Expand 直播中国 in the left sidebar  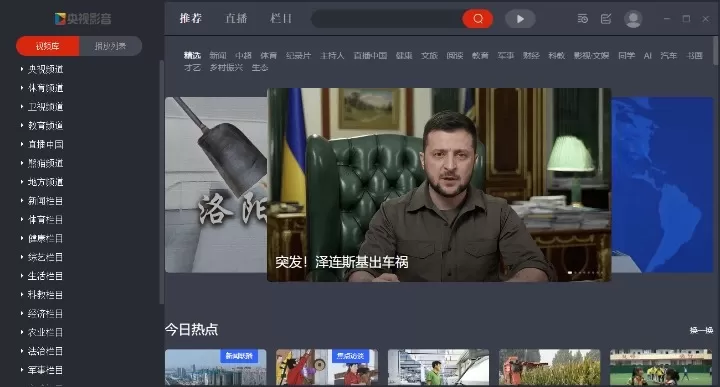41,145
